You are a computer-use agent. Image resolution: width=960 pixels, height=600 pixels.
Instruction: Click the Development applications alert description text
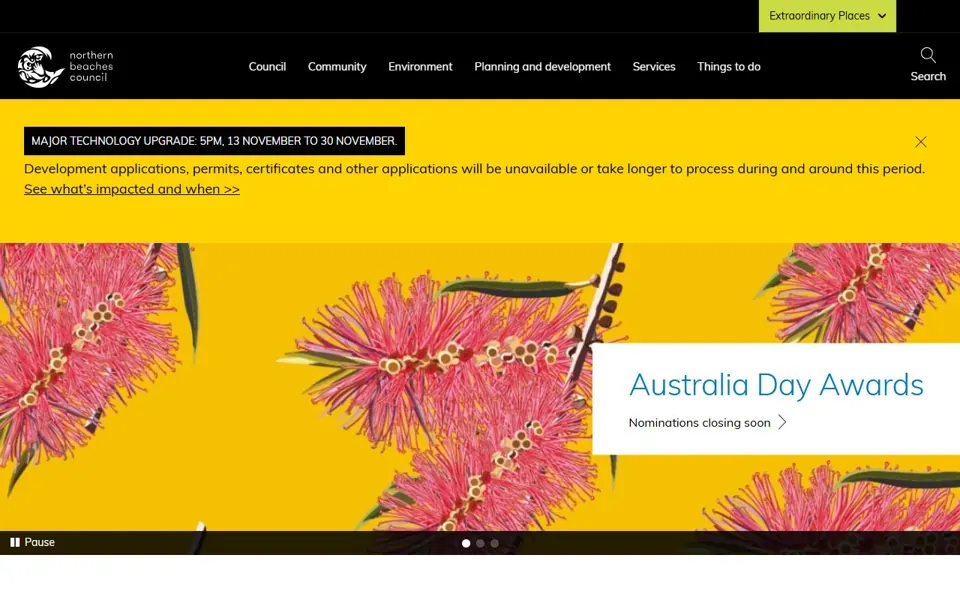click(474, 169)
